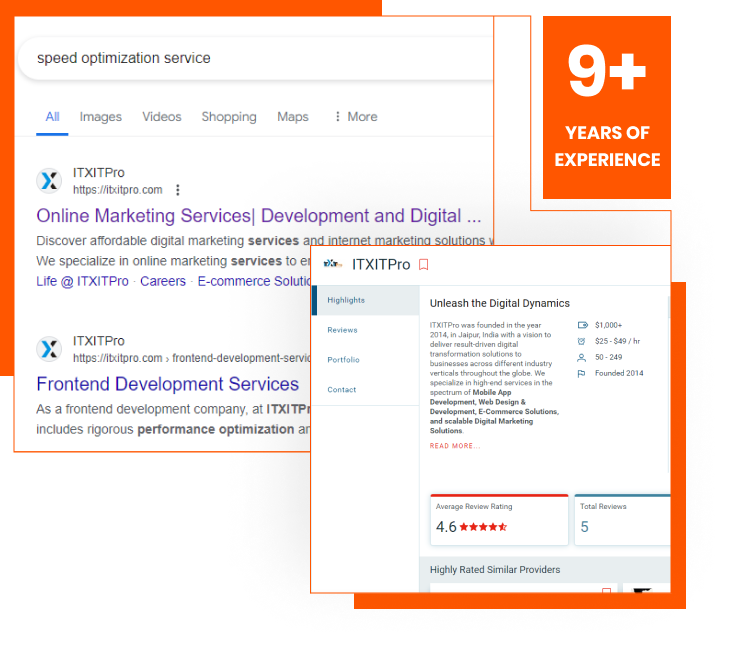
Task: Expand READ MORE in company description
Action: 454,446
